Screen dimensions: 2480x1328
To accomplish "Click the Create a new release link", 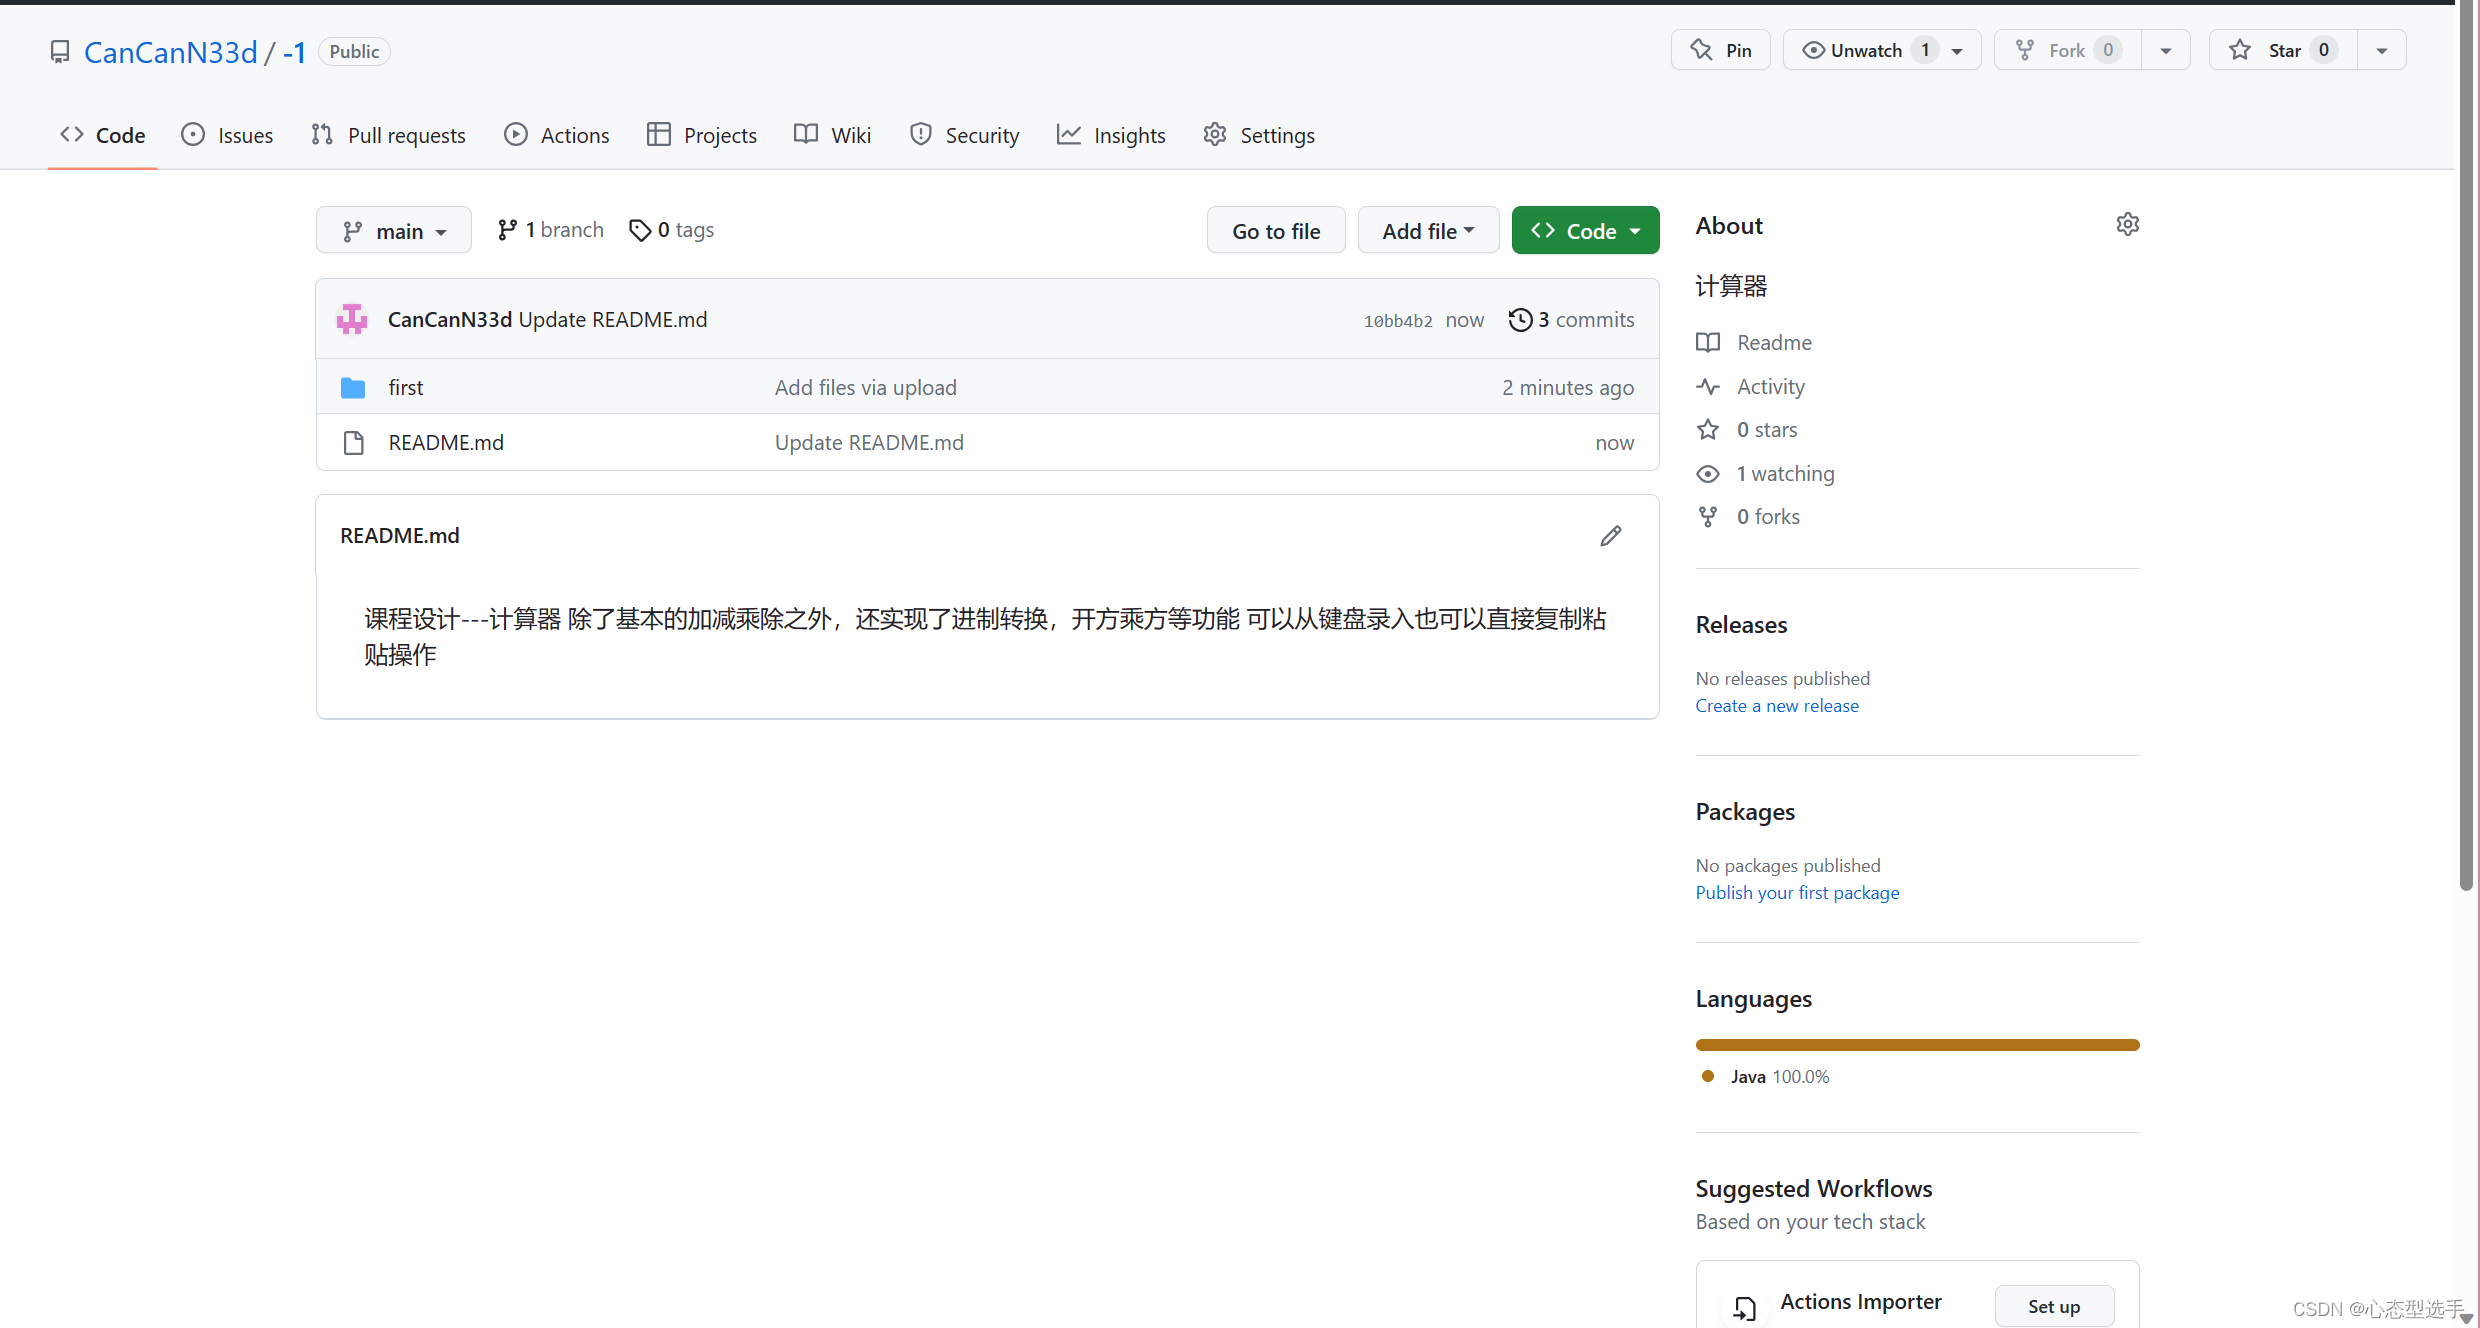I will tap(1777, 705).
